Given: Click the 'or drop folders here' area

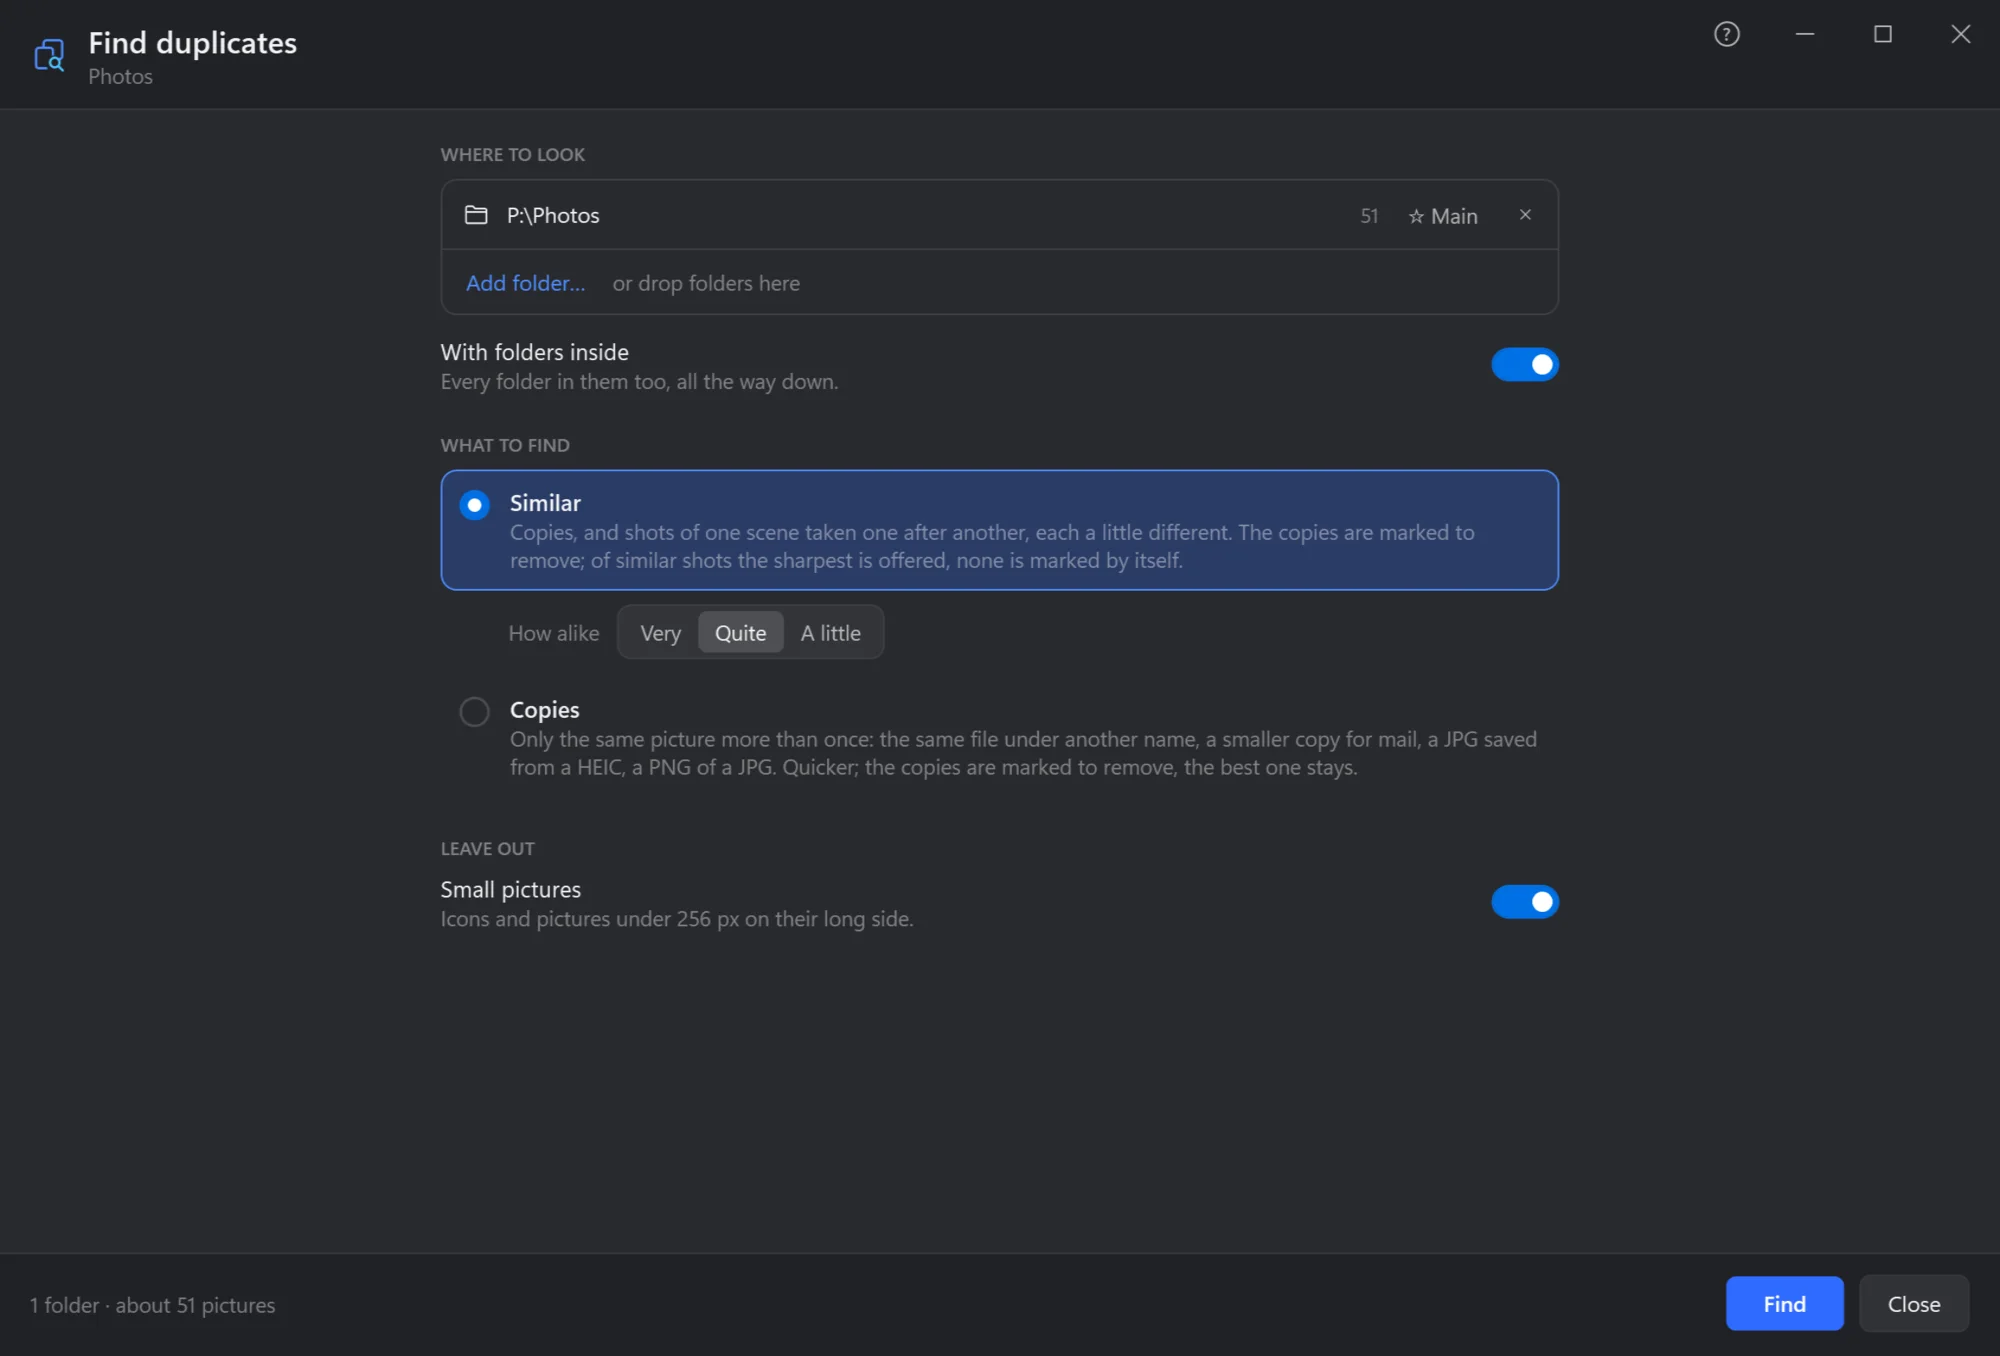Looking at the screenshot, I should pos(706,283).
